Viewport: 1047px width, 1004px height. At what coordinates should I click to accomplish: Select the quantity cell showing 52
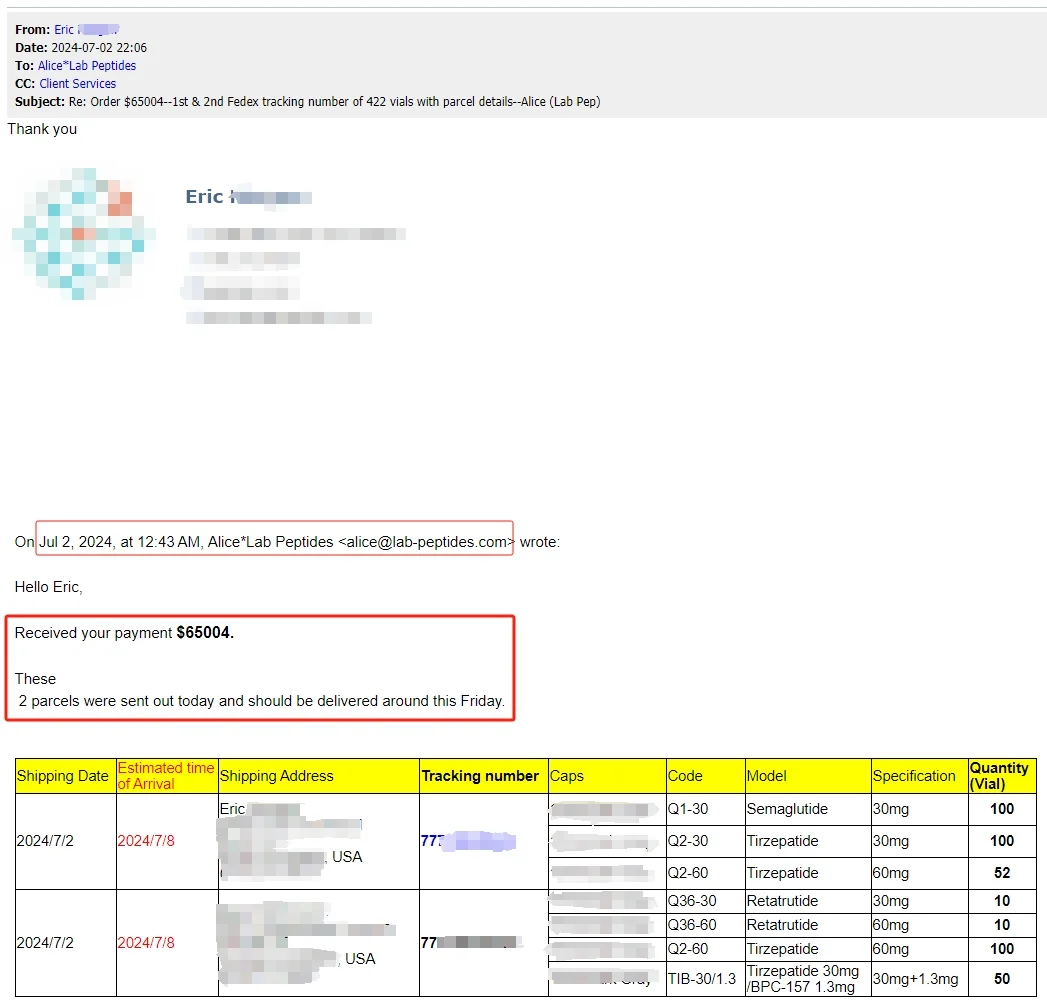(x=1002, y=873)
